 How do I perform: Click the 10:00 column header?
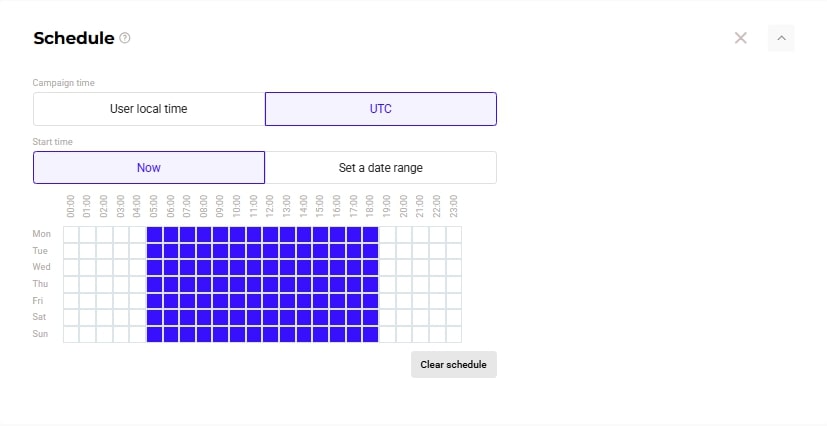coord(237,206)
